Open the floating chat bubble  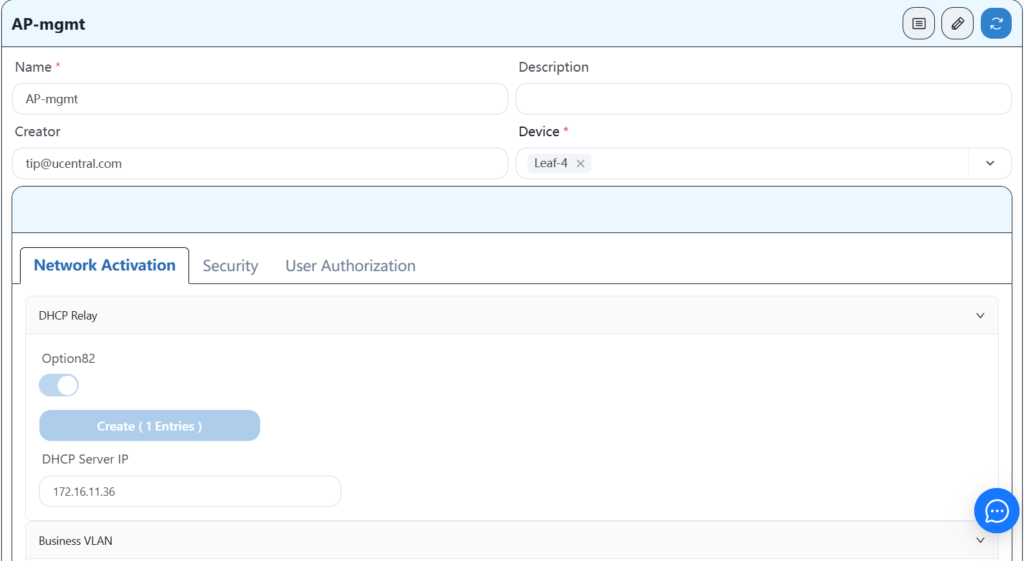coord(996,511)
